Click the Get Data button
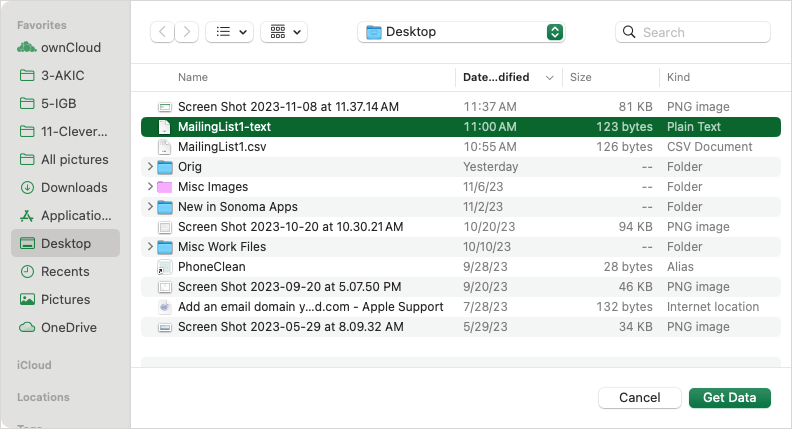Screen dimensions: 792x429 pyautogui.click(x=729, y=397)
